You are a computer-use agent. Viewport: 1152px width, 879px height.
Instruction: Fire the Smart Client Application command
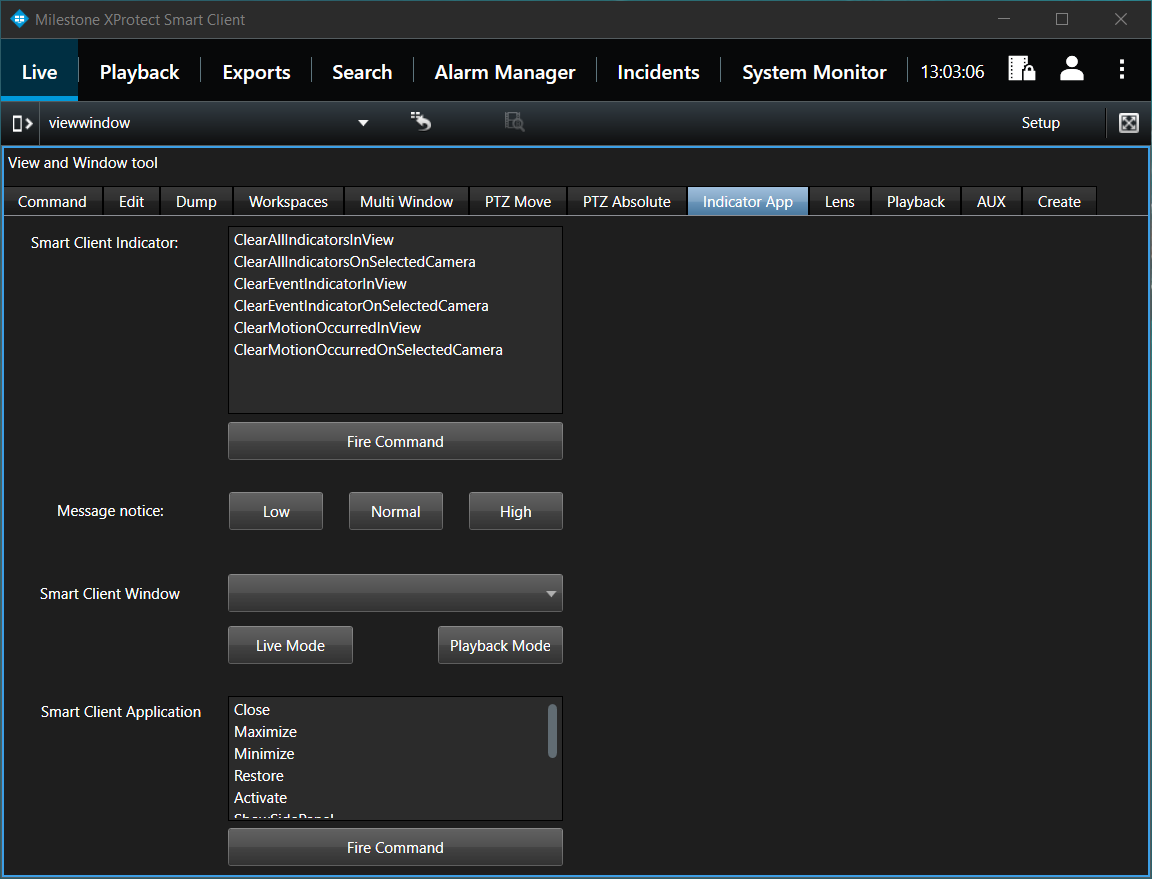coord(395,847)
